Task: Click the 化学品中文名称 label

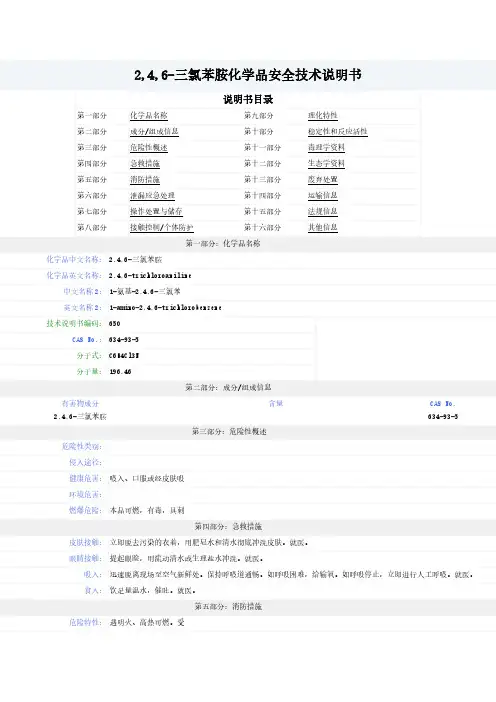Action: click(x=74, y=260)
